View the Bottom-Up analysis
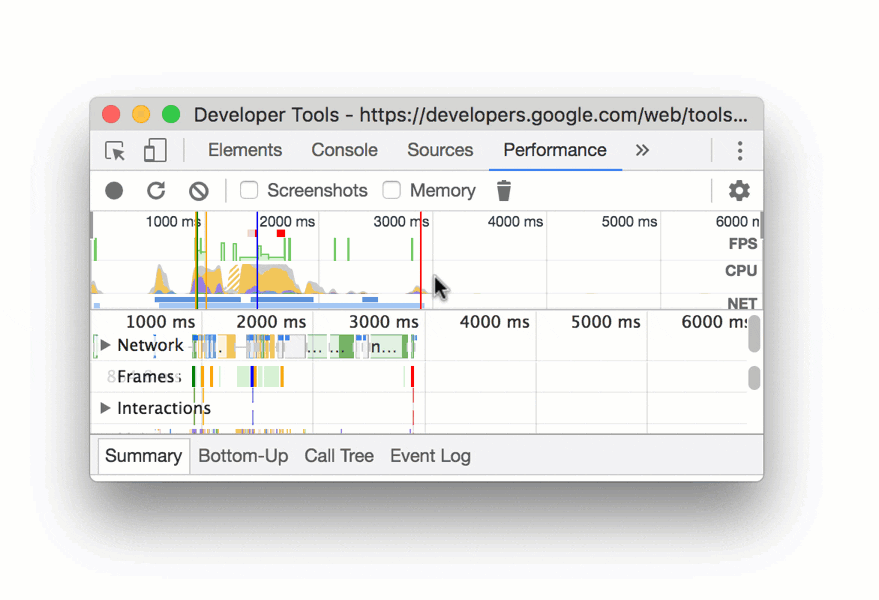 (x=243, y=455)
